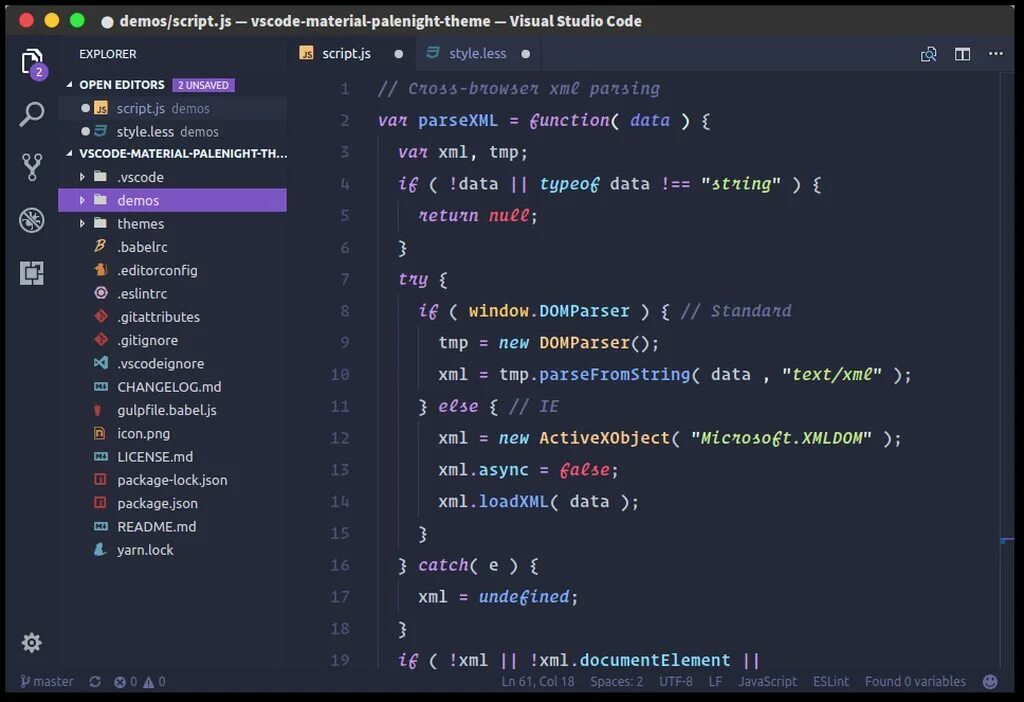
Task: Open the Extensions view icon
Action: point(32,273)
